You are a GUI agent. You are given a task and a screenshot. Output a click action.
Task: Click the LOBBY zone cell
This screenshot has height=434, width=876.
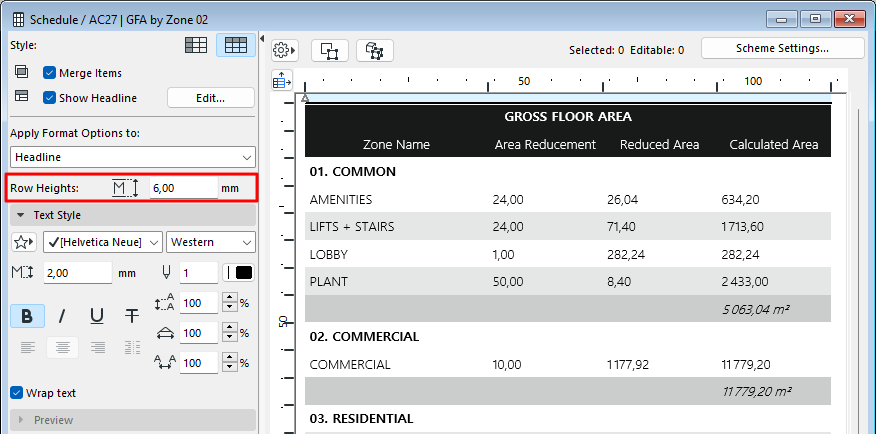328,255
